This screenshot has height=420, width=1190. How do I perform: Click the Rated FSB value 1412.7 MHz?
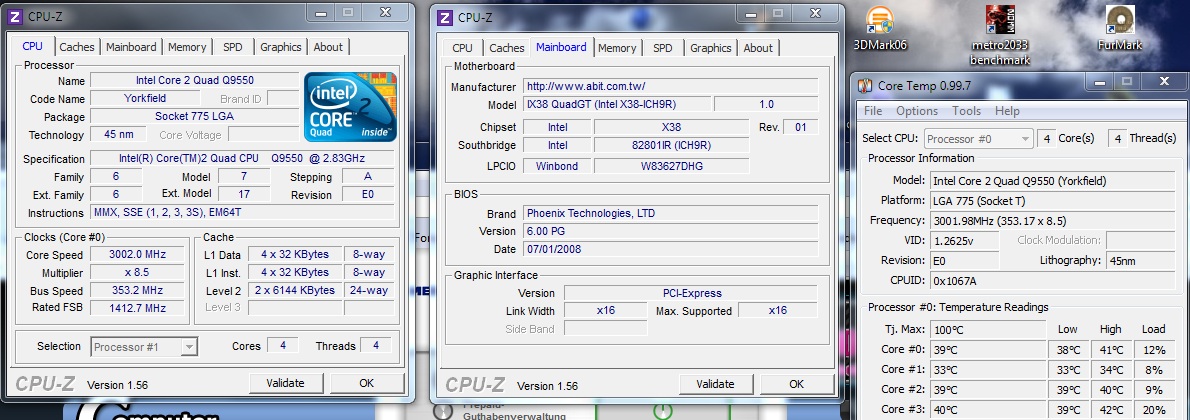coord(137,308)
